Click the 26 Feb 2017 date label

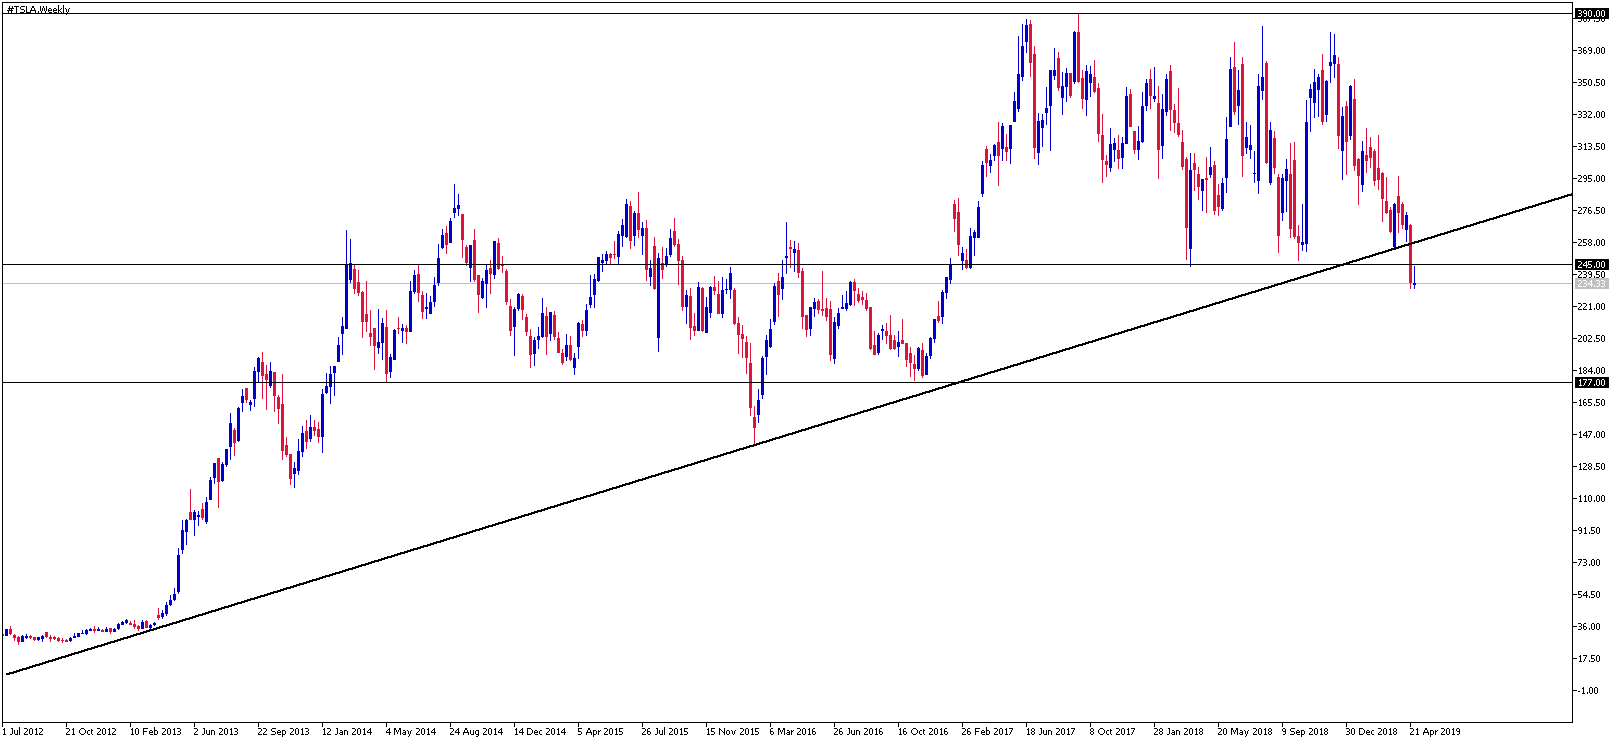tap(987, 732)
